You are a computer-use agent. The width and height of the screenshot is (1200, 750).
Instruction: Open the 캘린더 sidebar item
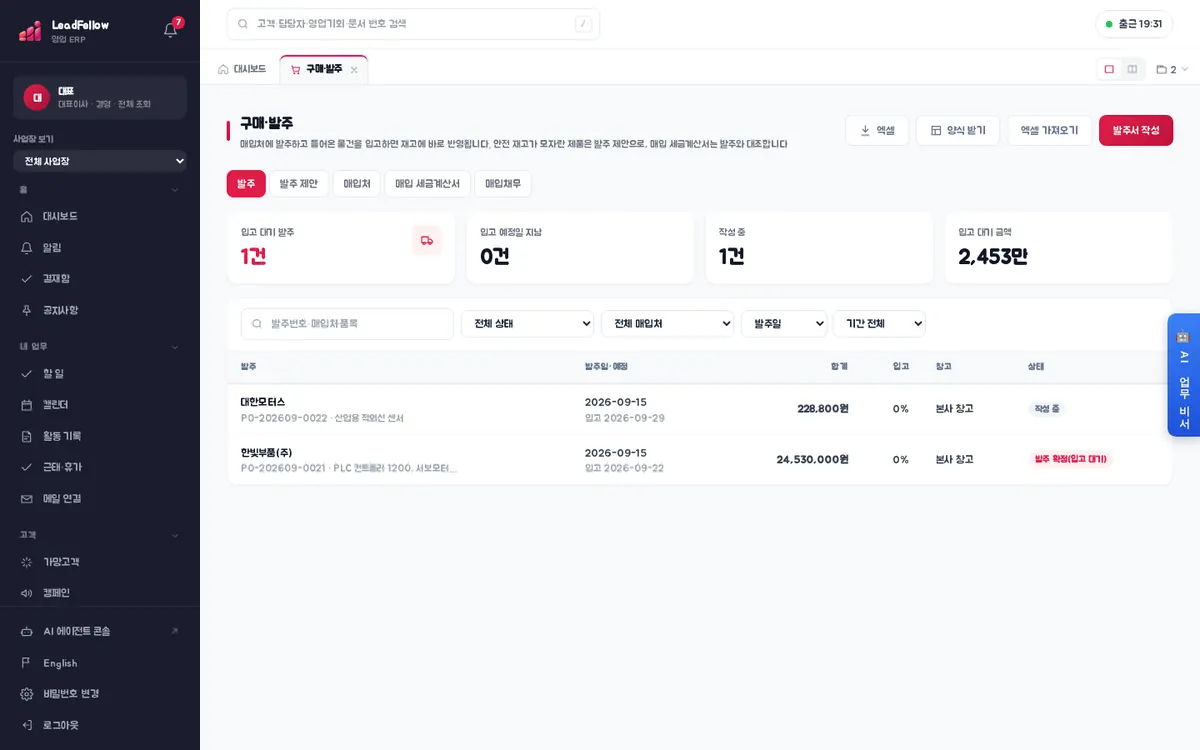(x=100, y=404)
